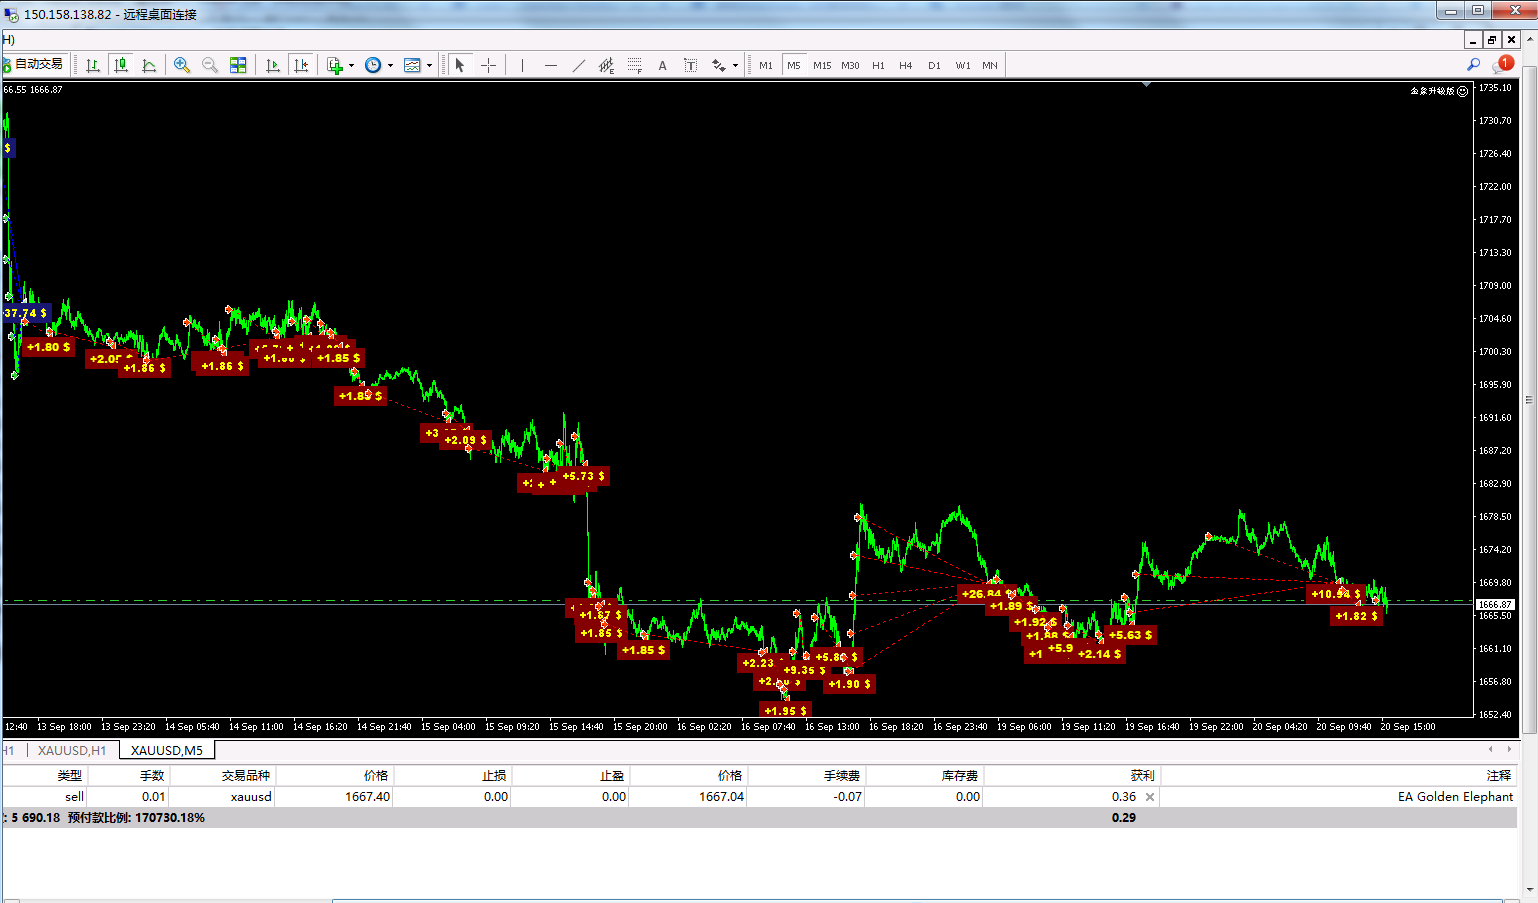1538x903 pixels.
Task: Click the chart shift triangle marker
Action: click(1146, 85)
